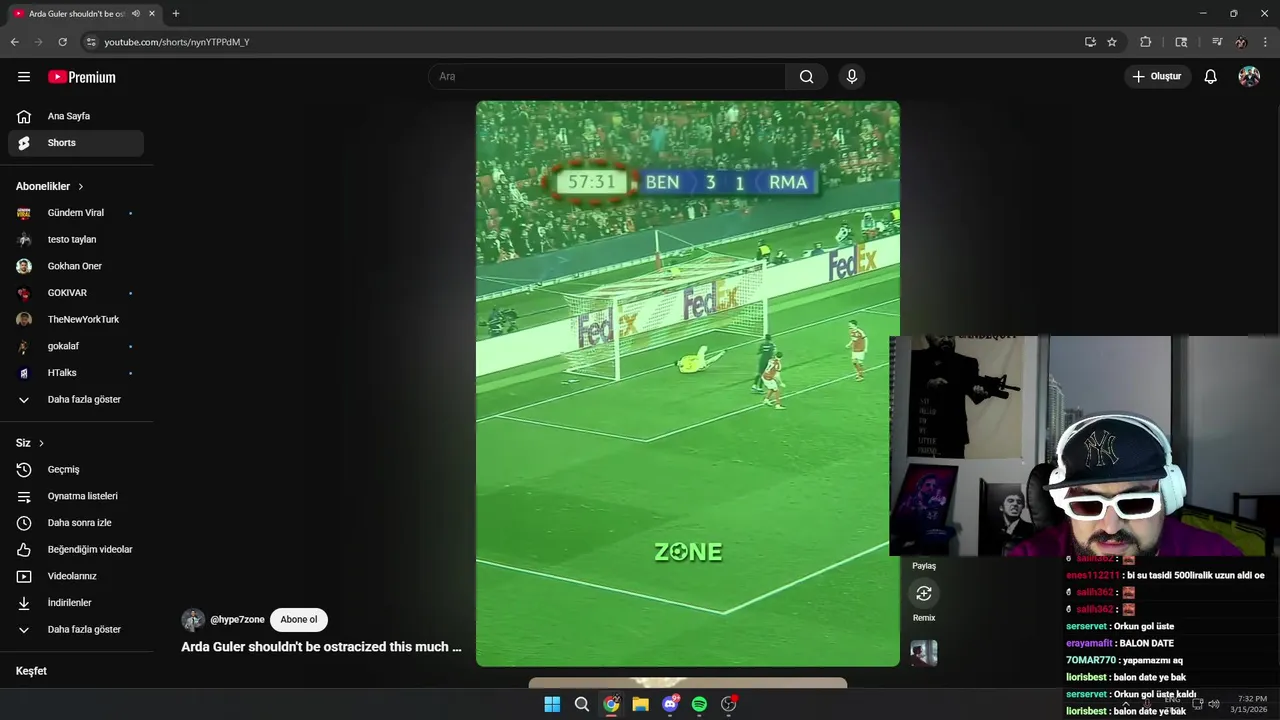Click the site info icon in address bar
The image size is (1280, 720).
(91, 42)
